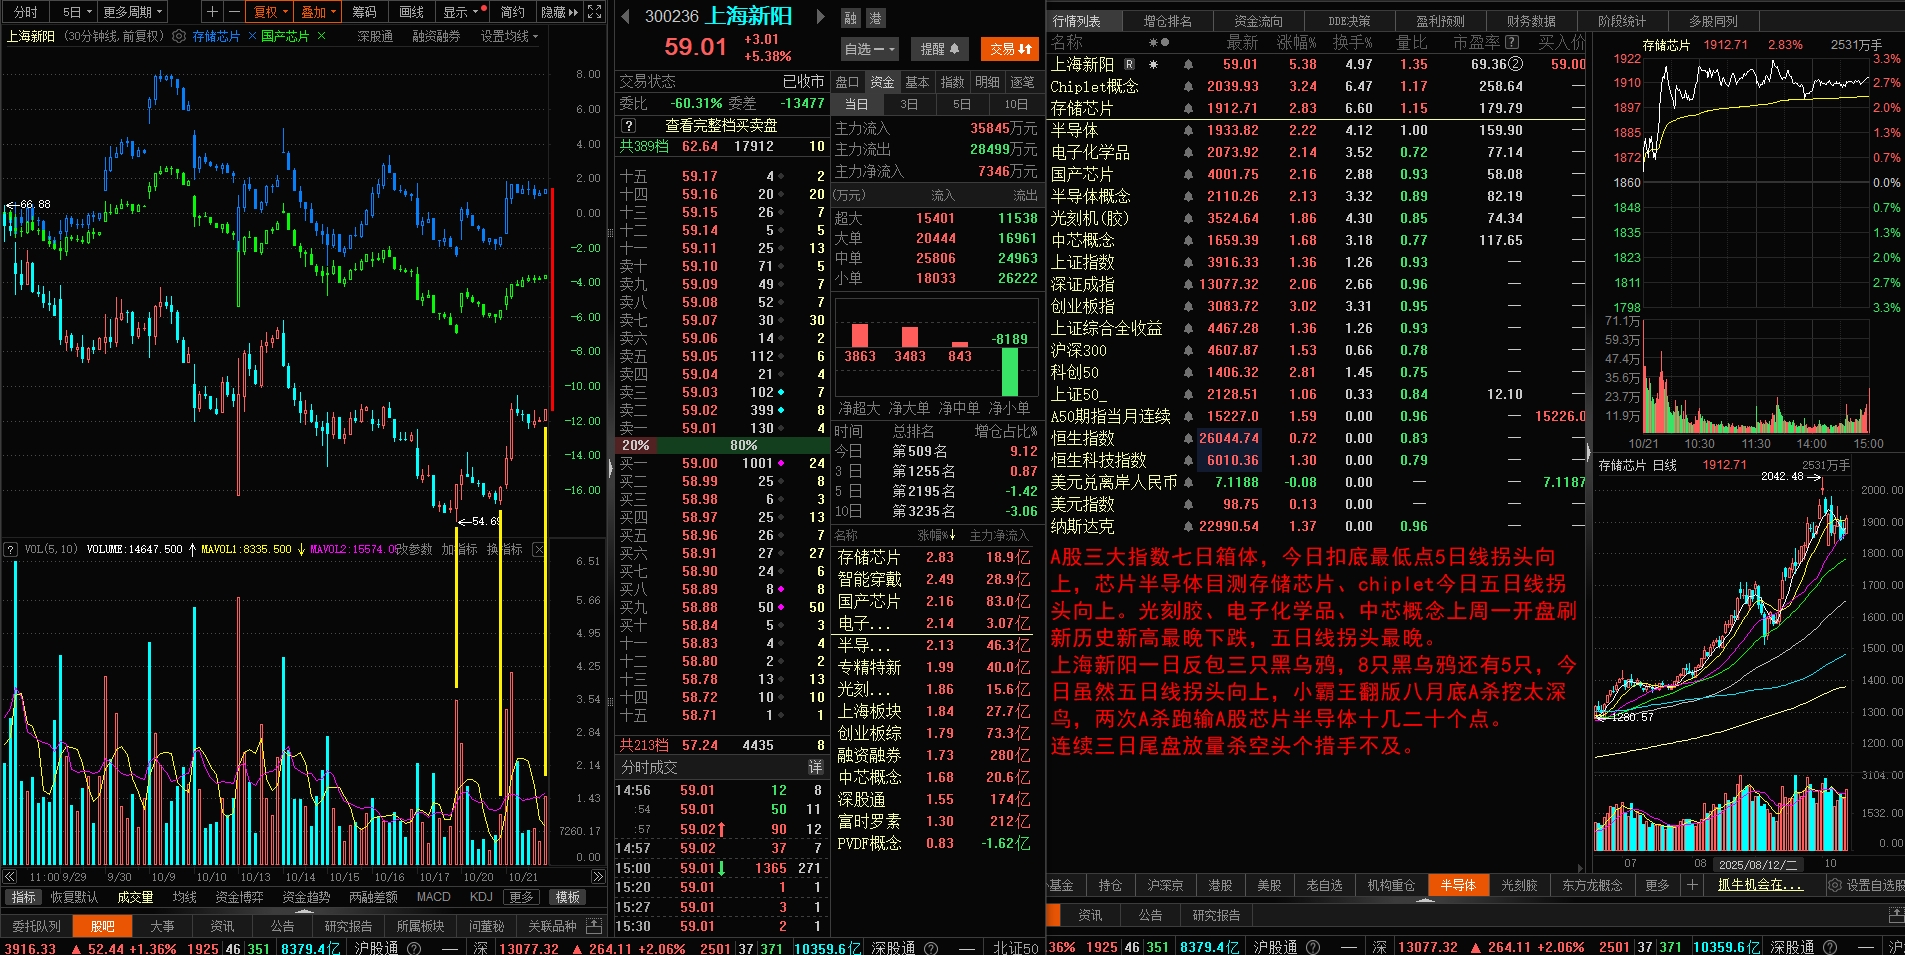Close the VOL indicator panel
The image size is (1905, 955).
pyautogui.click(x=539, y=549)
